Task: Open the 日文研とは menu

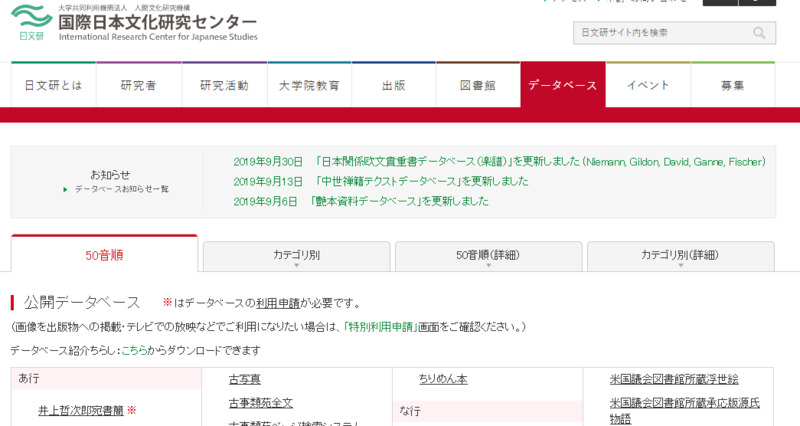Action: tap(53, 86)
